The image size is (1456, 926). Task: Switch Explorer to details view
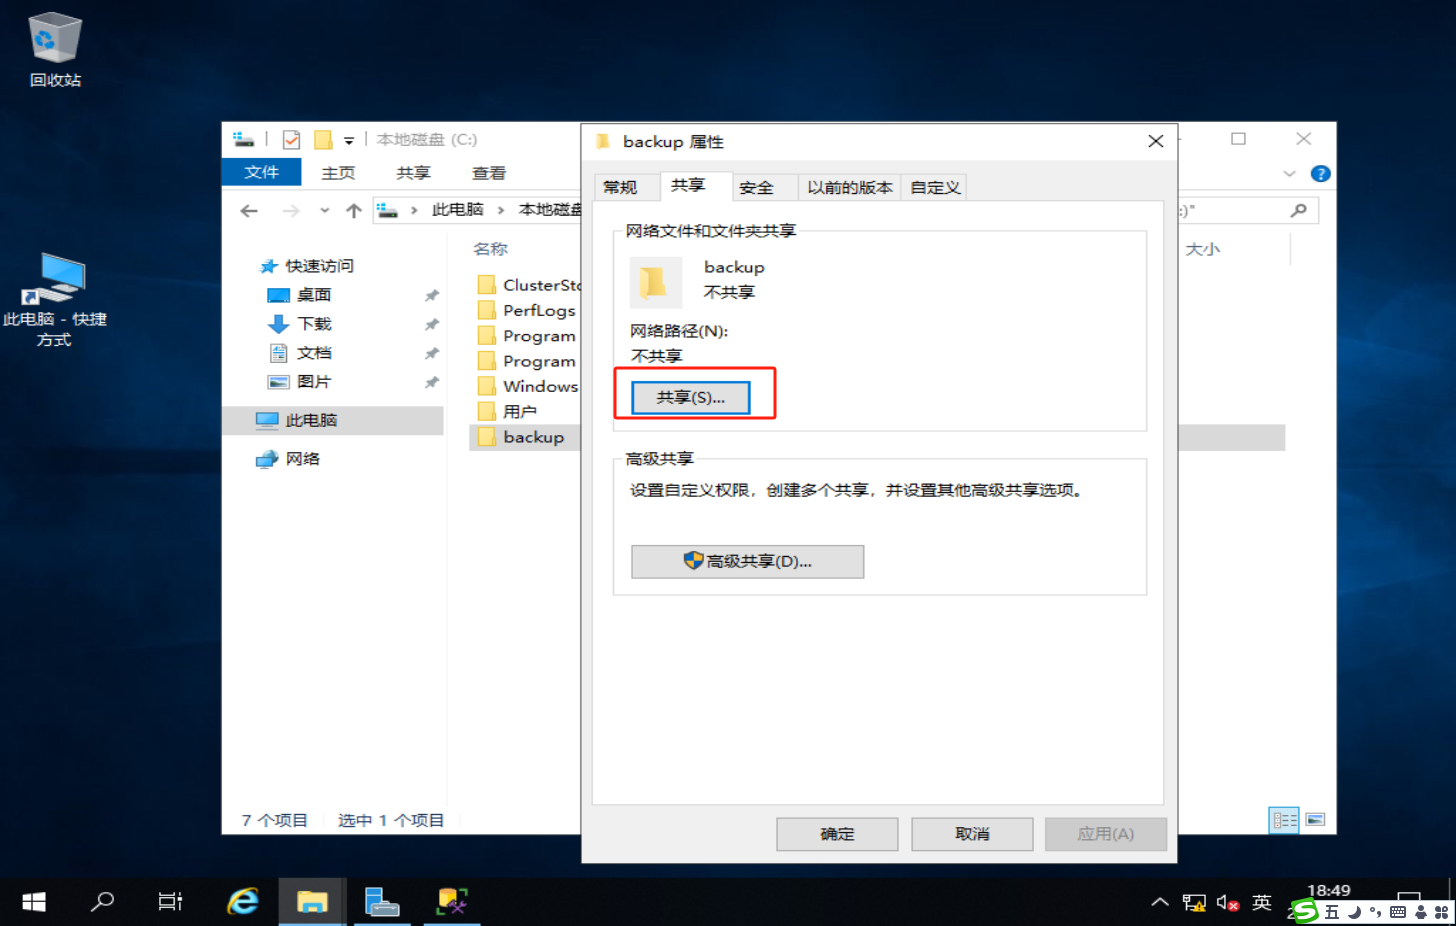[x=1284, y=820]
